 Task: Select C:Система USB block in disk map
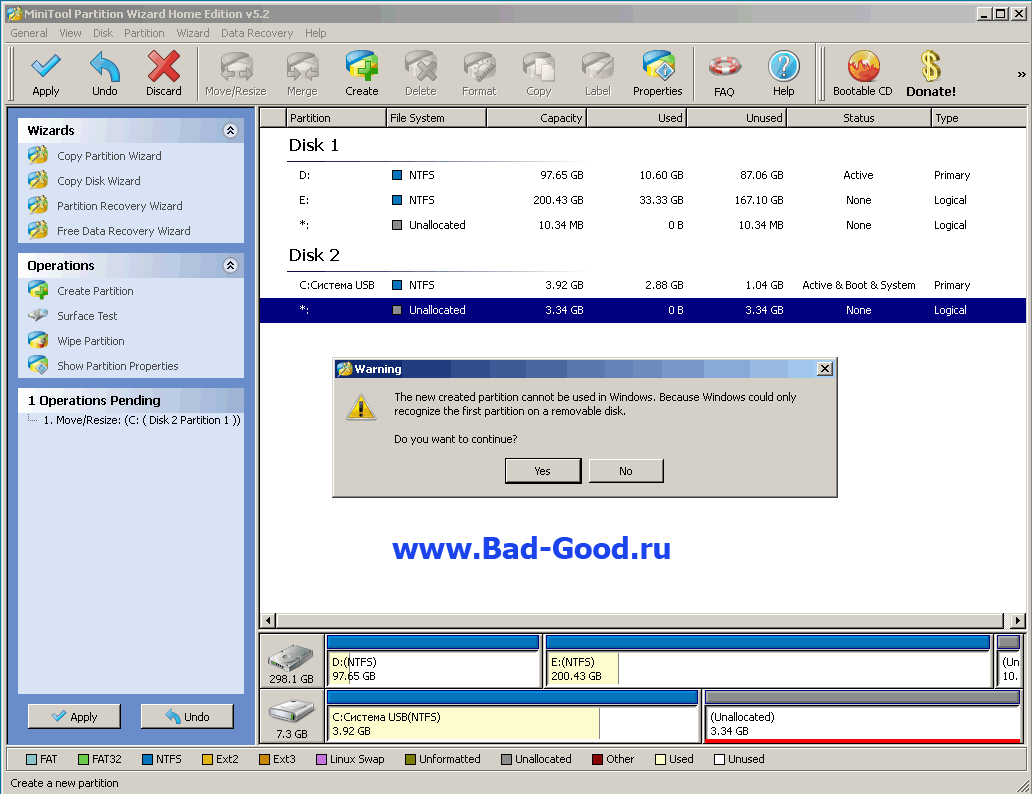tap(513, 716)
